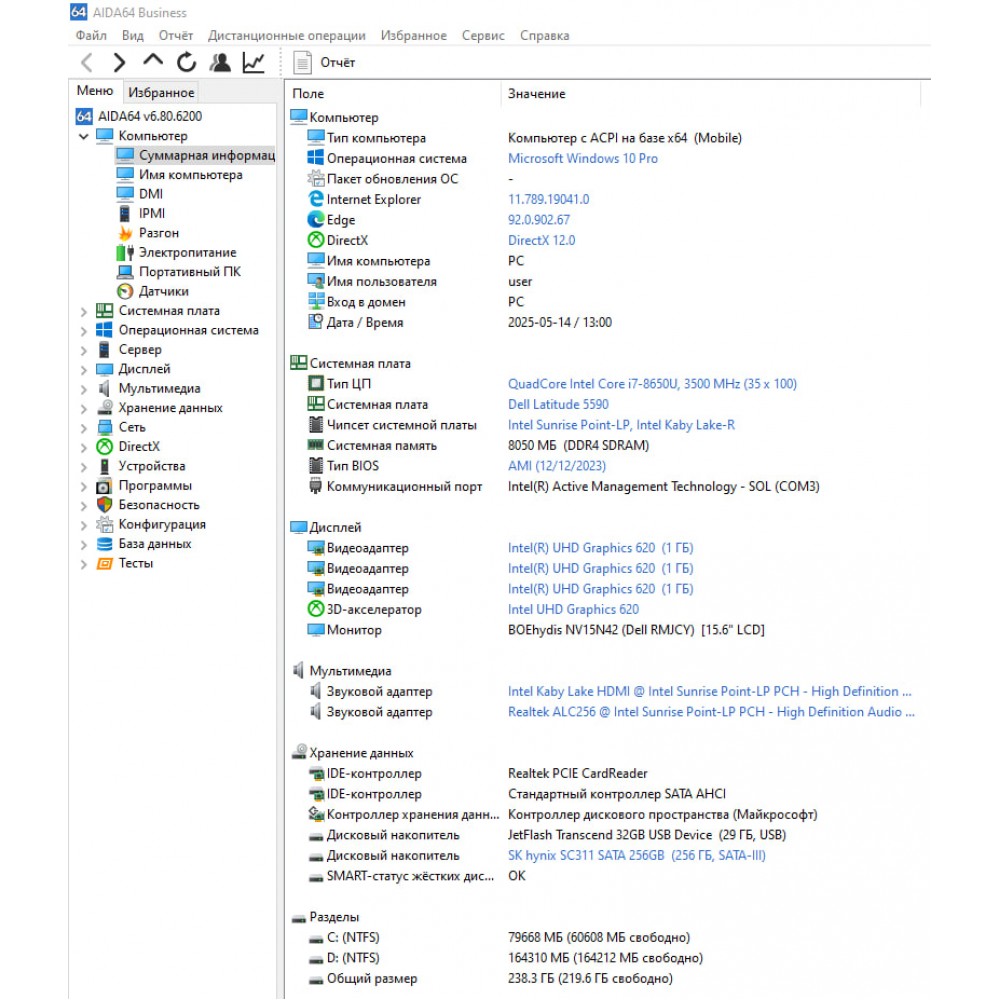This screenshot has width=1000, height=1000.
Task: Open the DirectX 12.0 link
Action: (541, 240)
